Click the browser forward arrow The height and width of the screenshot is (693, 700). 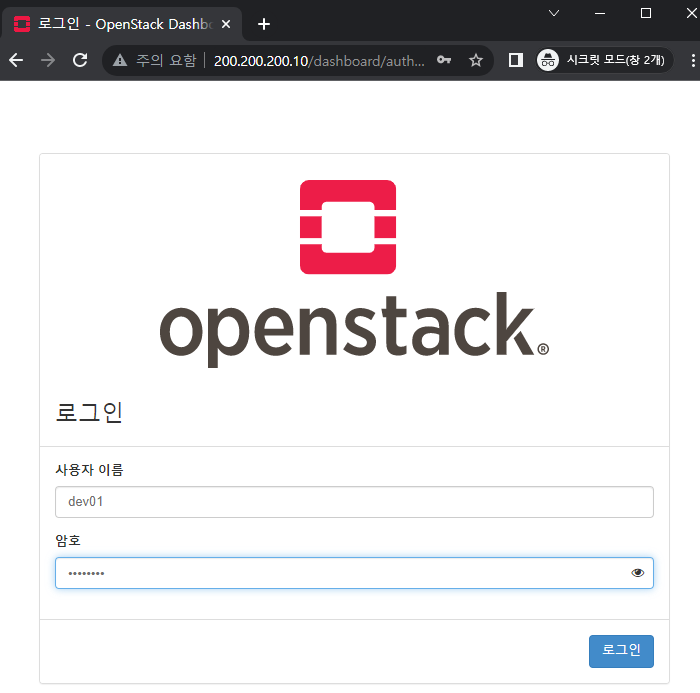48,60
